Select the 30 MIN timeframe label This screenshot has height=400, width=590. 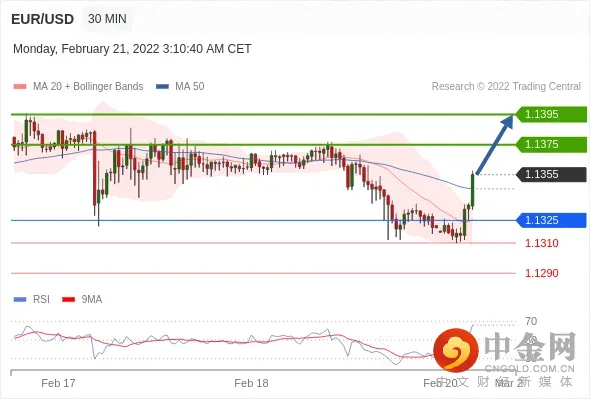pos(107,19)
